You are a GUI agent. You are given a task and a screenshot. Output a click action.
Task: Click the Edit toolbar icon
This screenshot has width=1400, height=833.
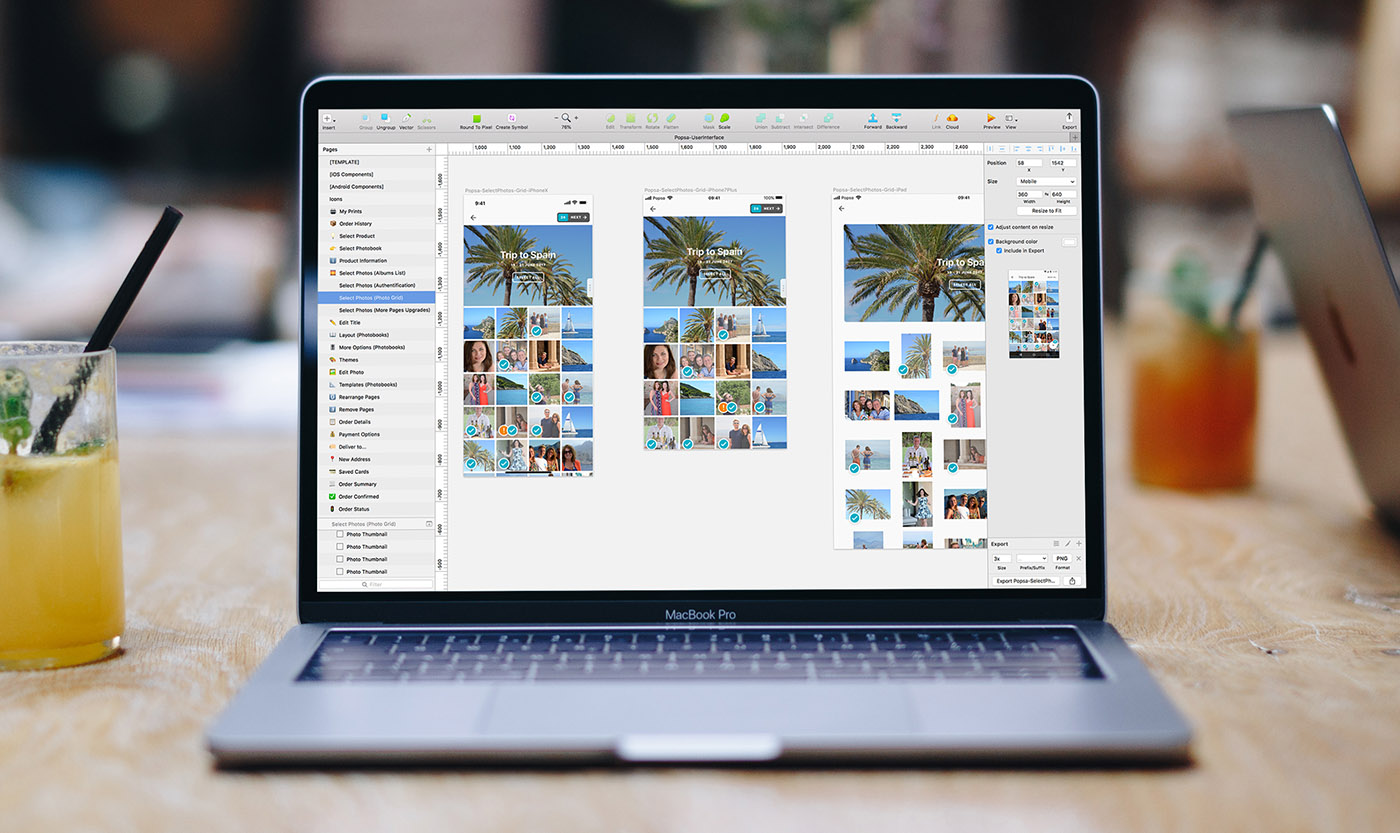[610, 118]
